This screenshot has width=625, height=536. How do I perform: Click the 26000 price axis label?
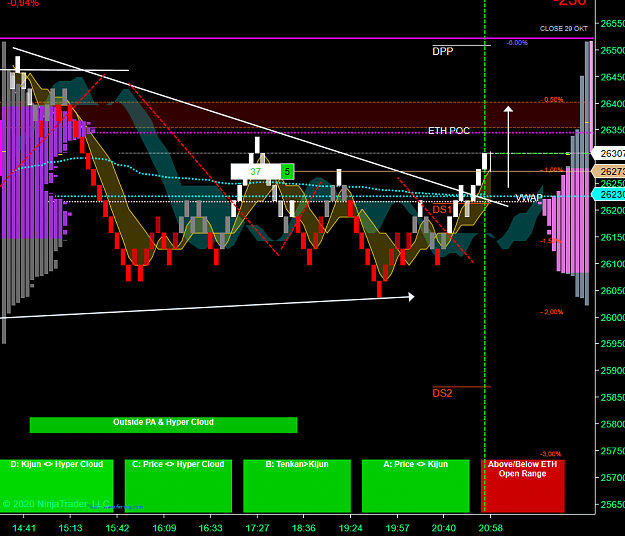[613, 317]
